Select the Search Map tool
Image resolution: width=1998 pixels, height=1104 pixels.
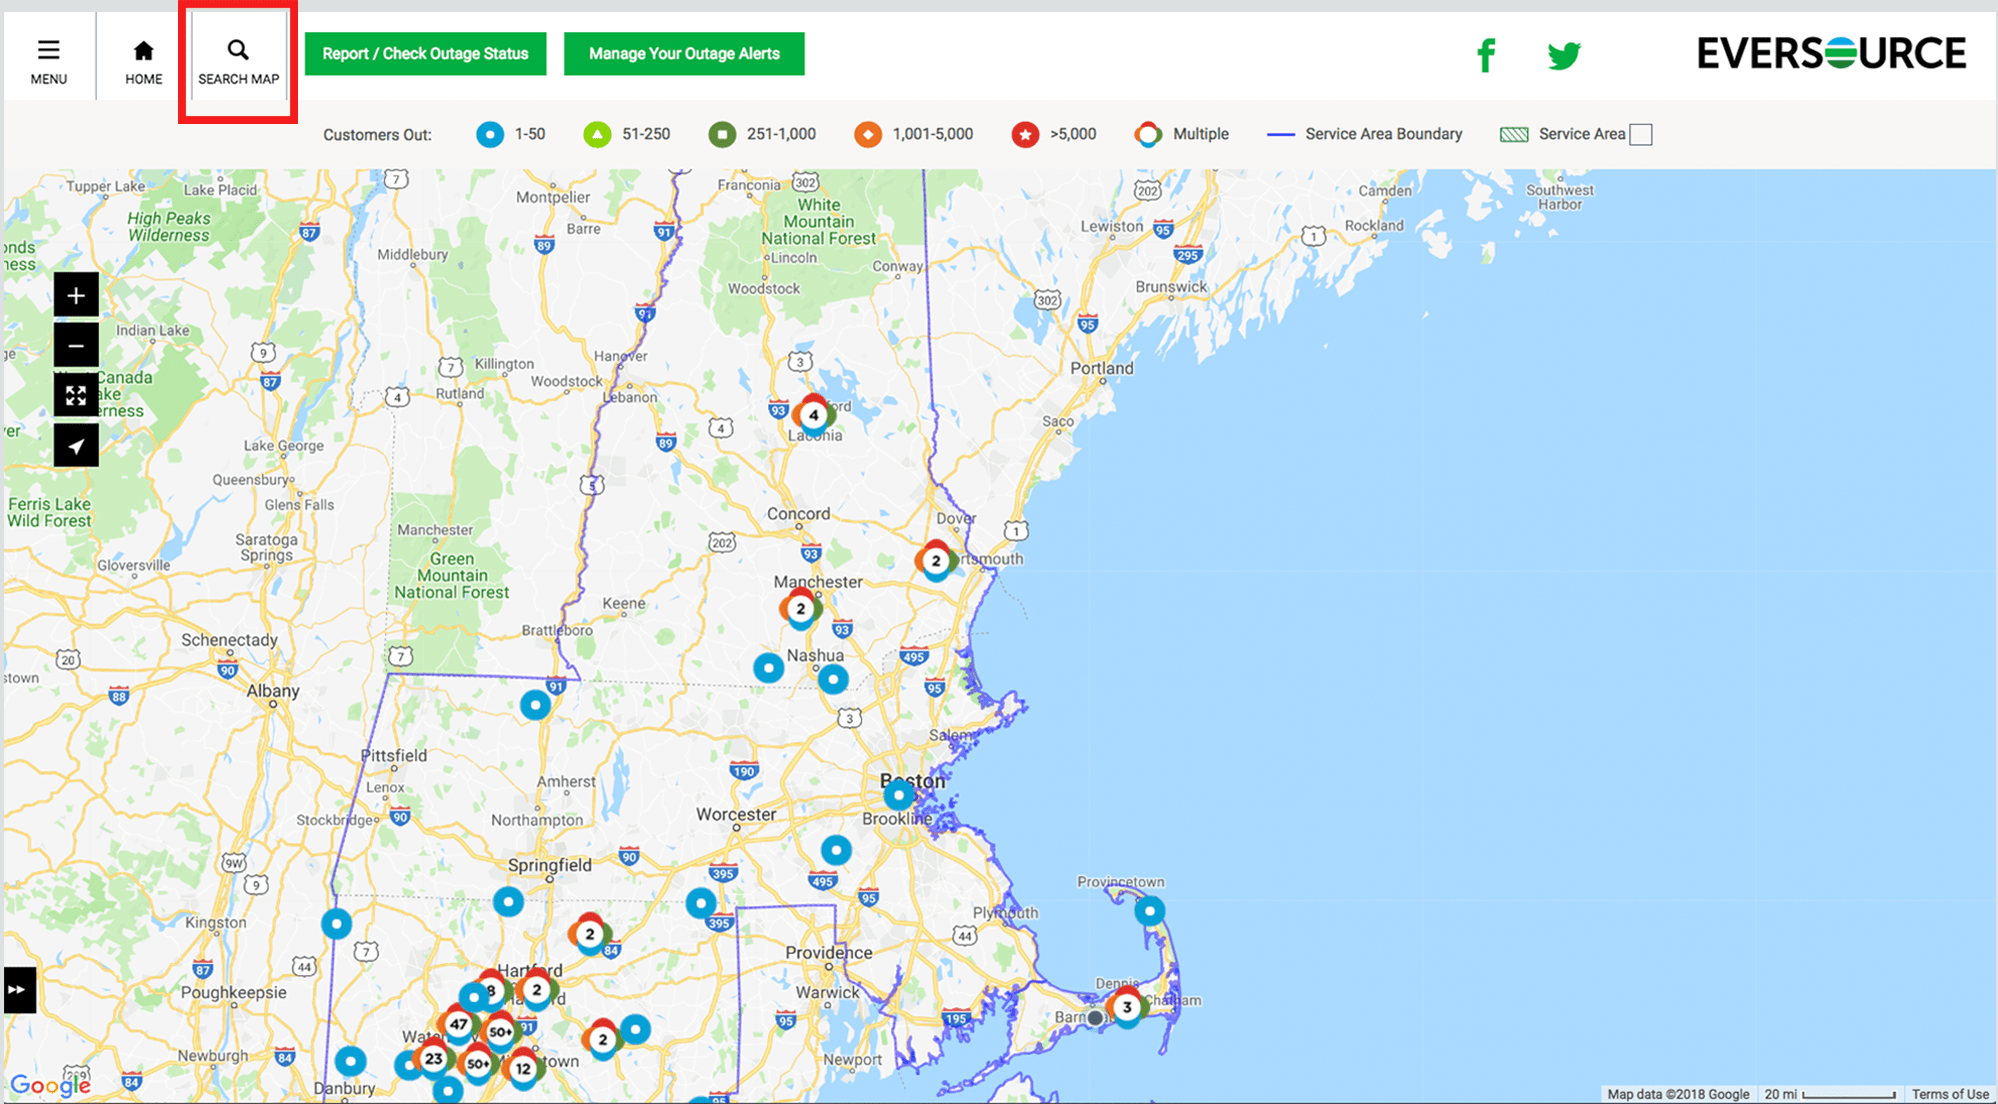(x=237, y=56)
